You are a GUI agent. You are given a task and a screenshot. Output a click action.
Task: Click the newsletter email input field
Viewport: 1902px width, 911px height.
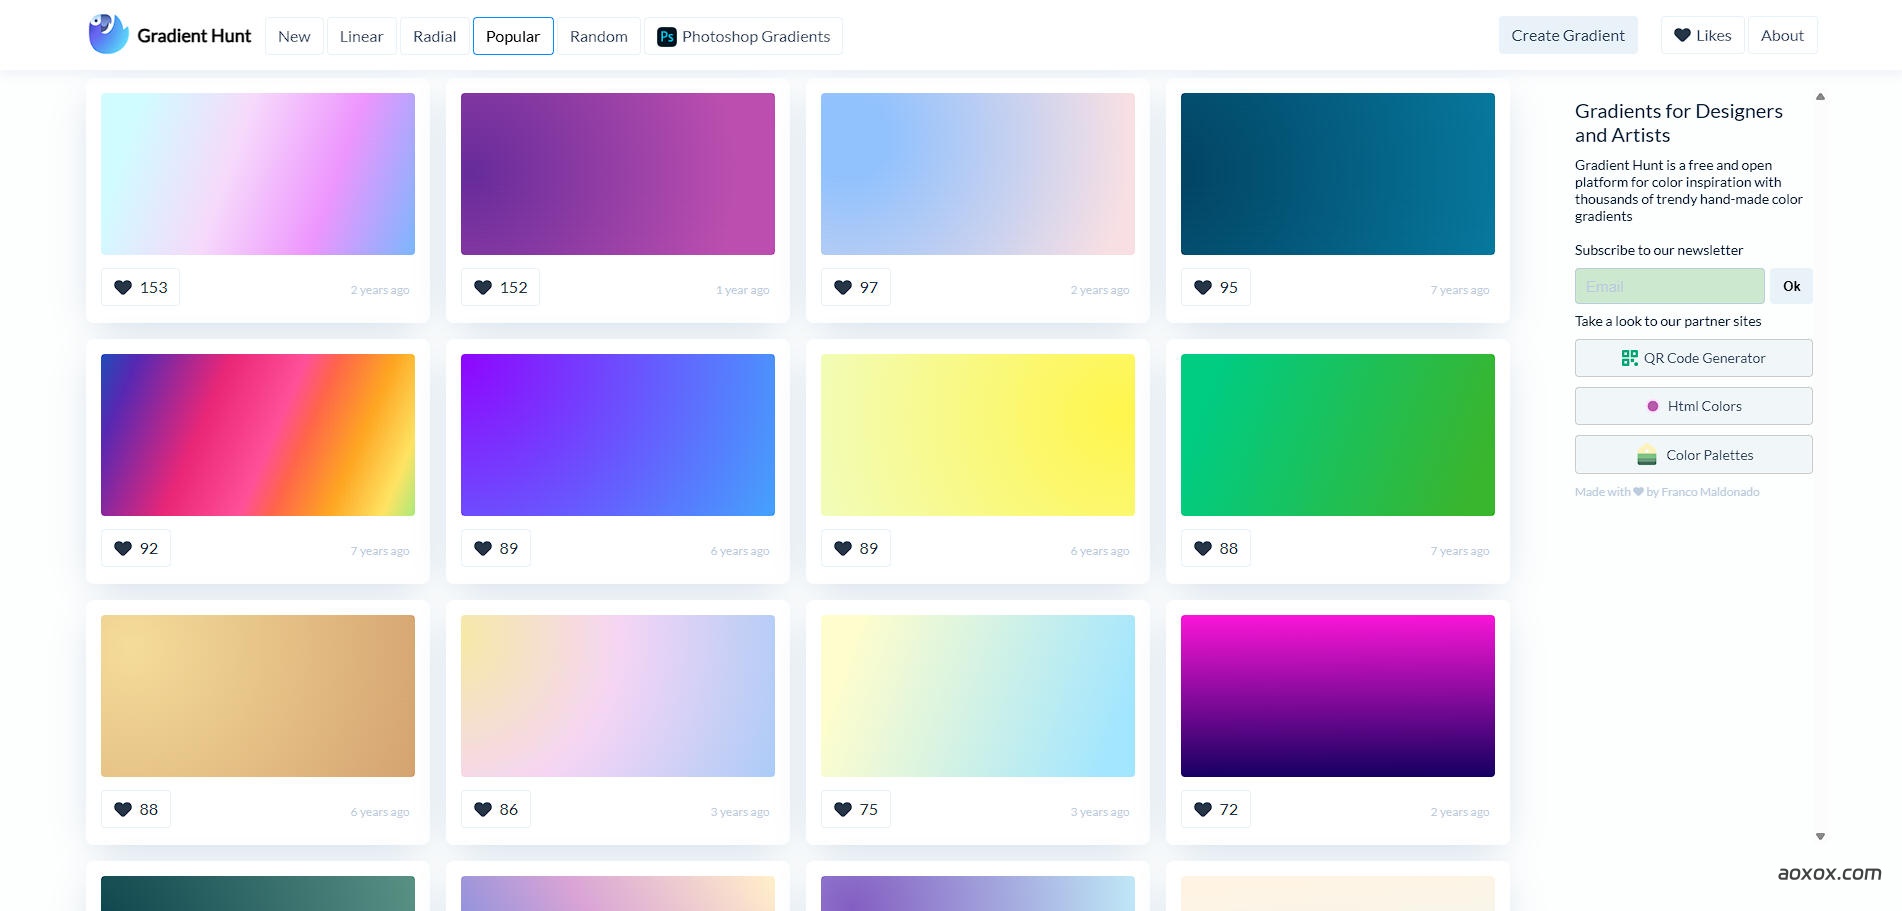pyautogui.click(x=1669, y=286)
